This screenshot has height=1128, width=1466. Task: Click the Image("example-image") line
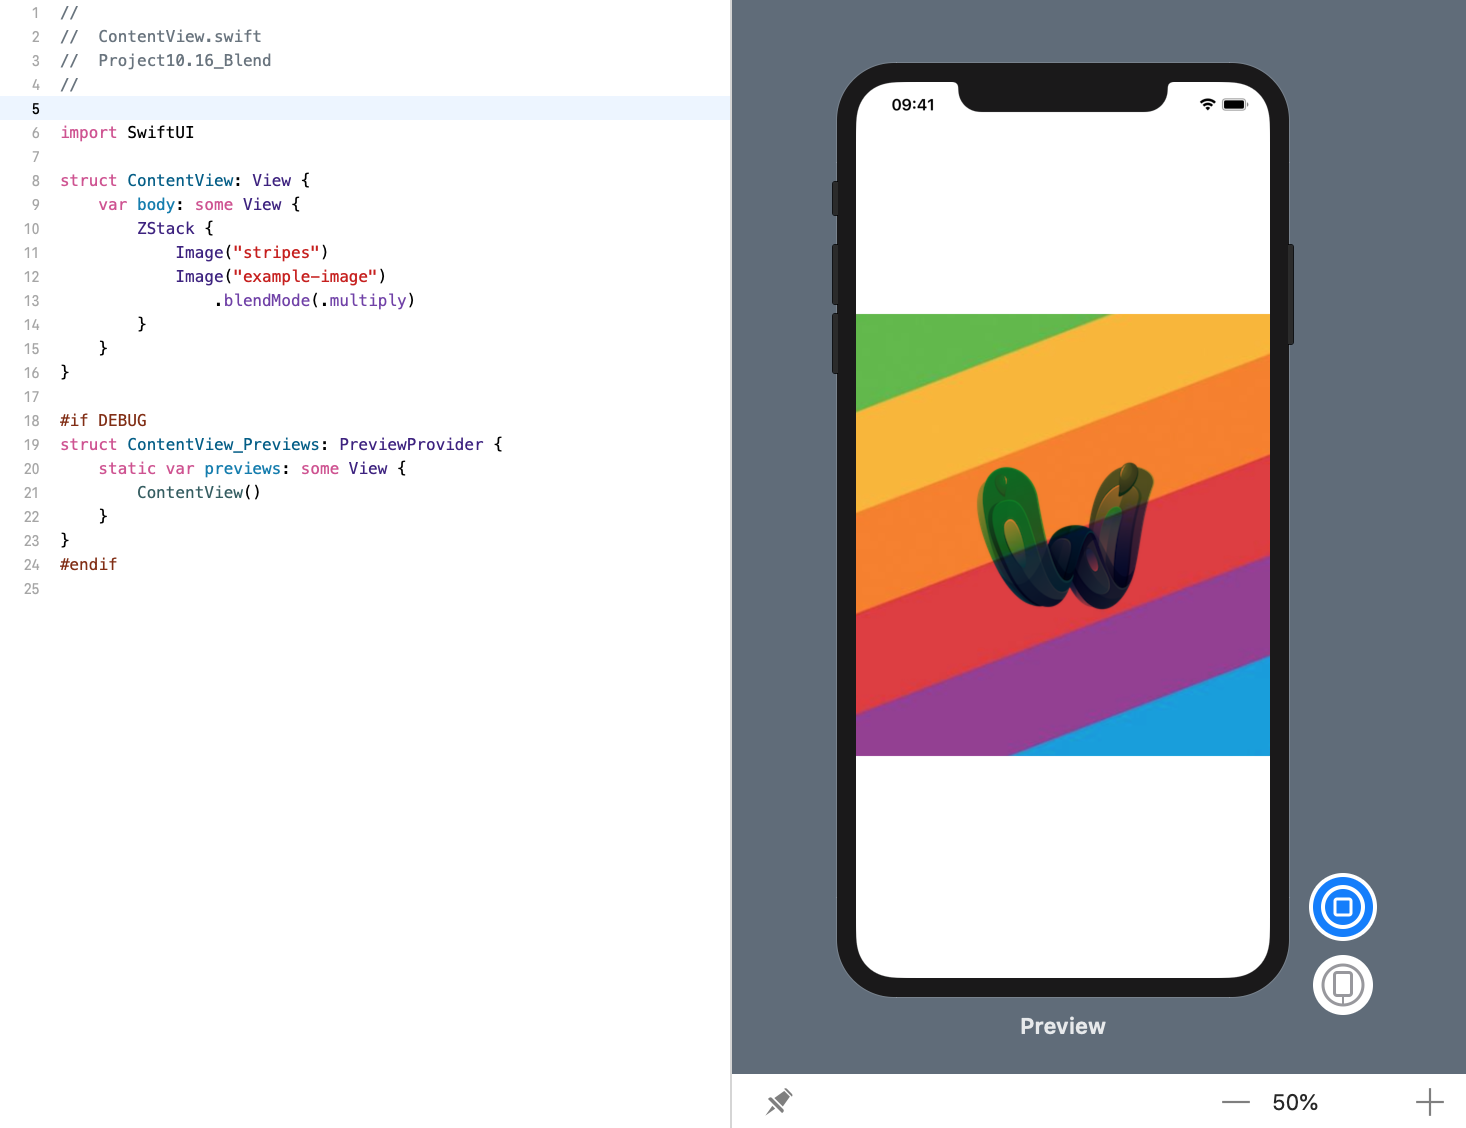point(281,276)
